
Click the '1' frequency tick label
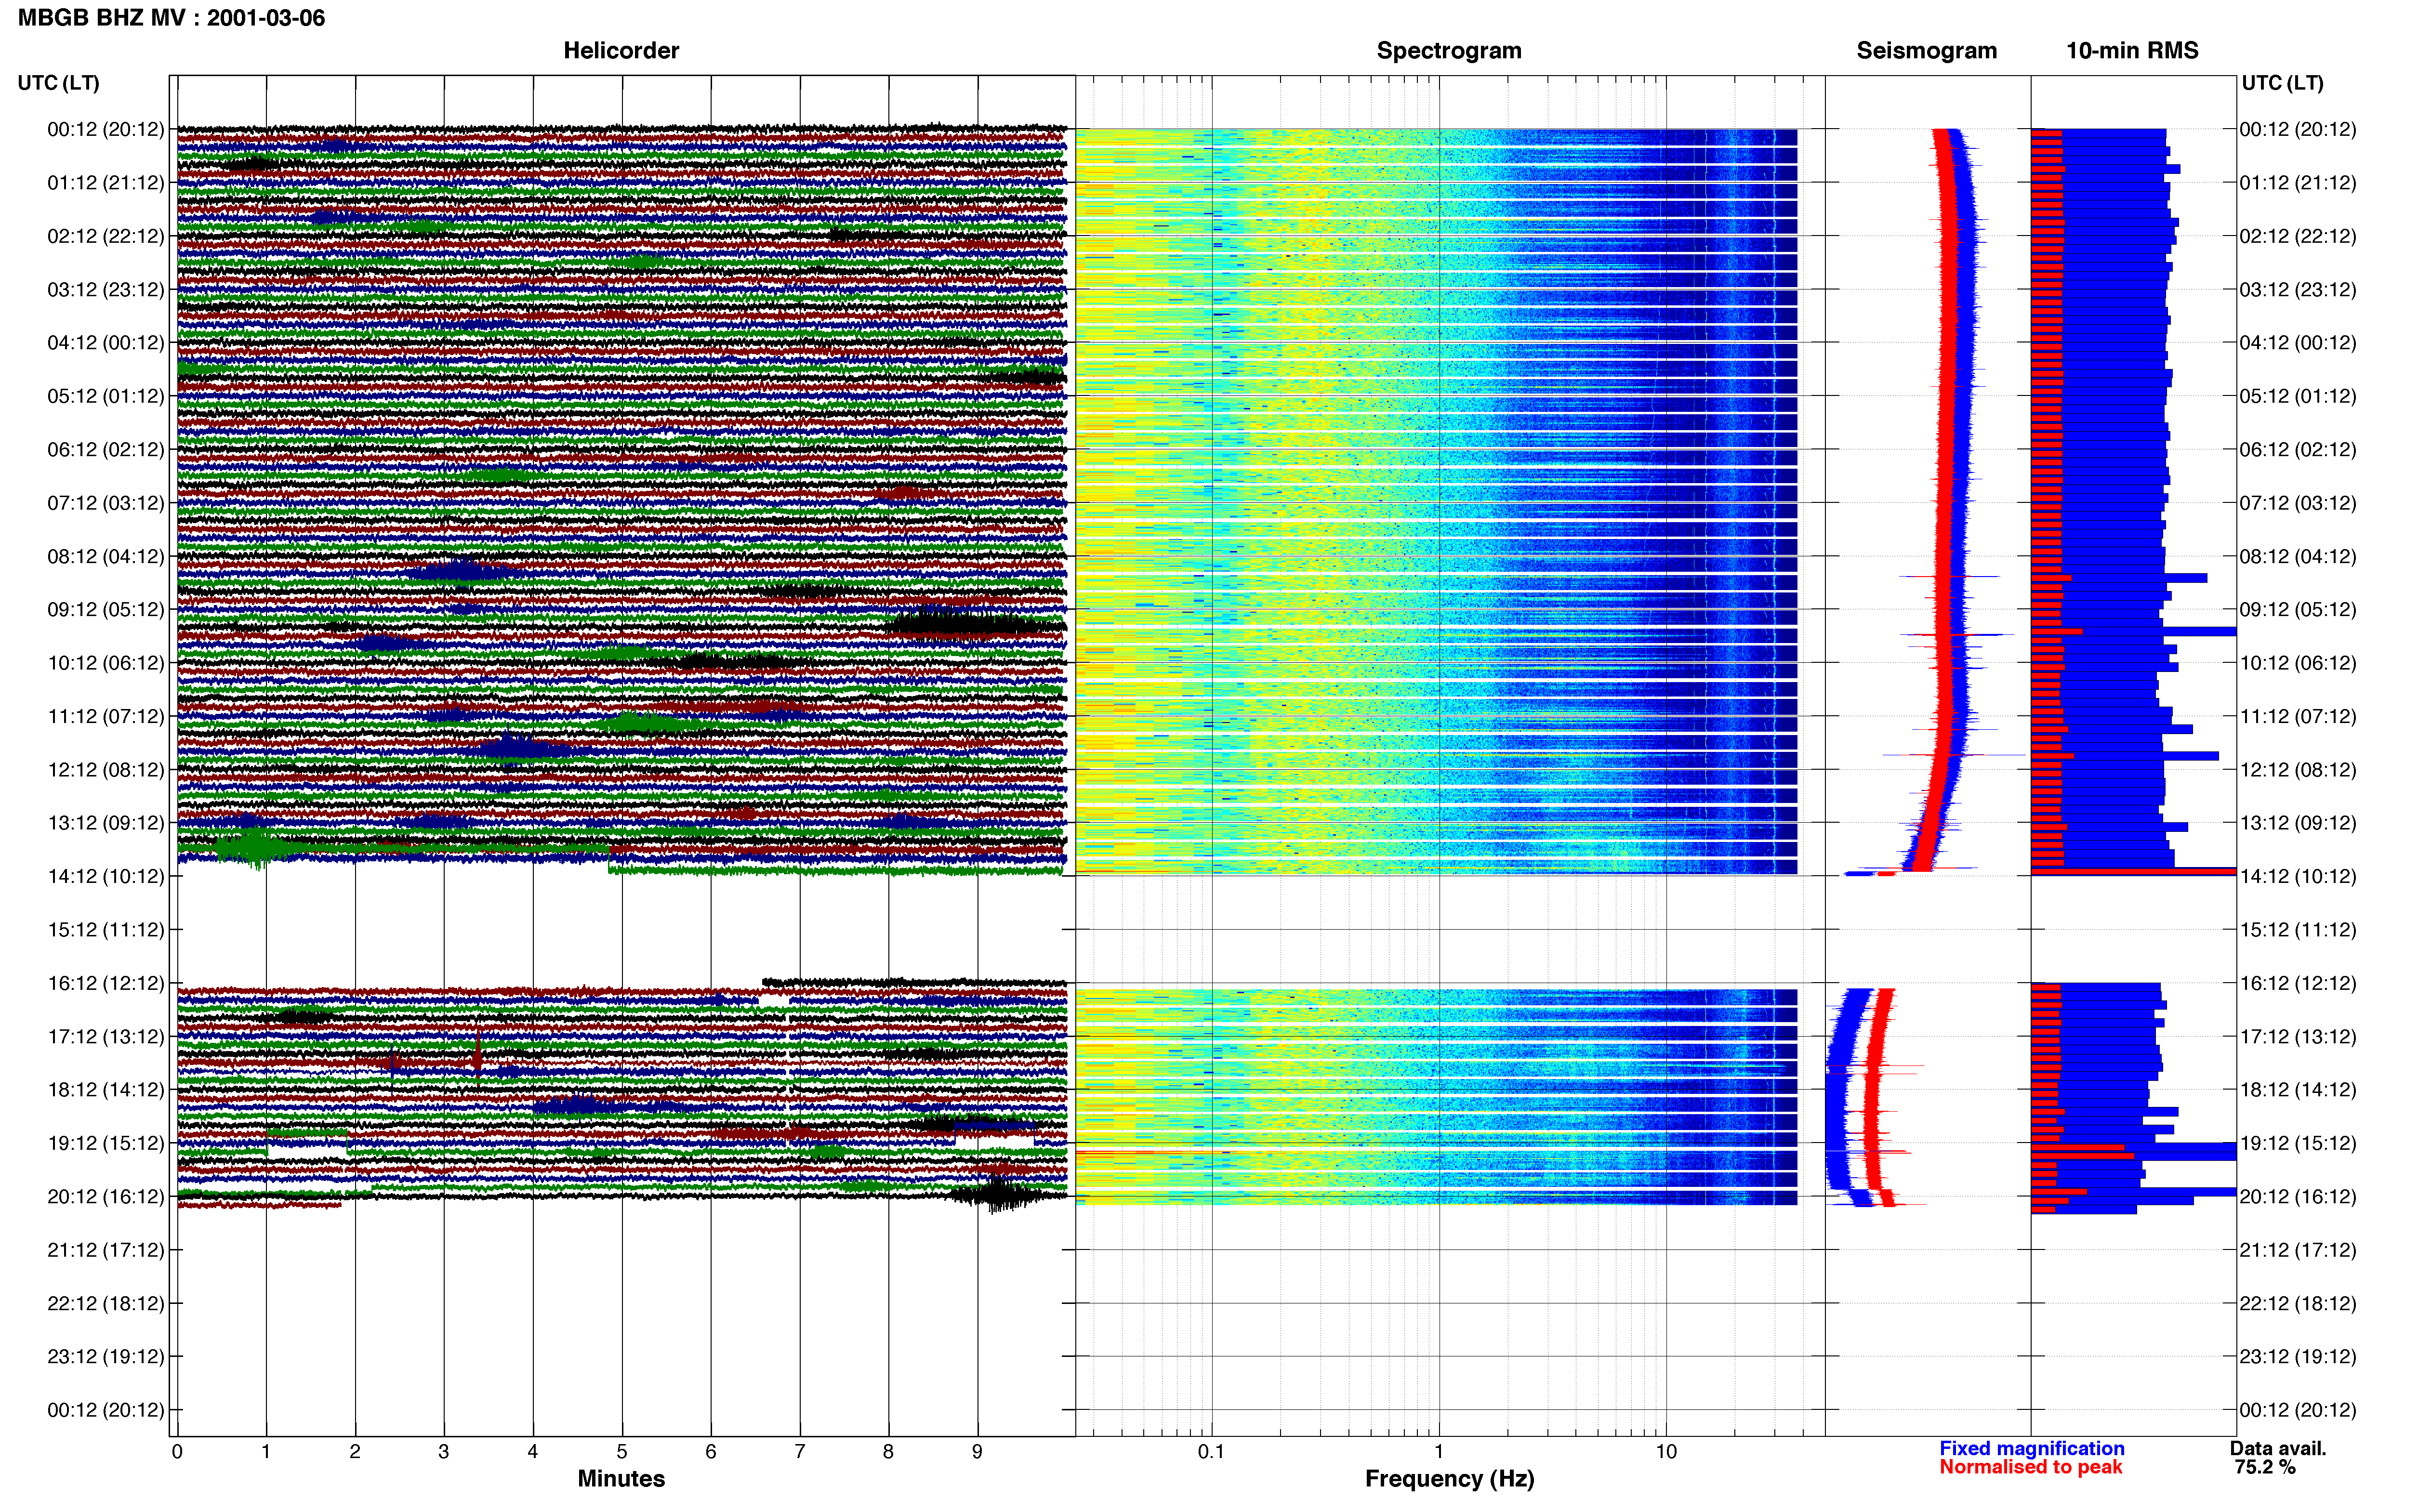click(x=1439, y=1451)
